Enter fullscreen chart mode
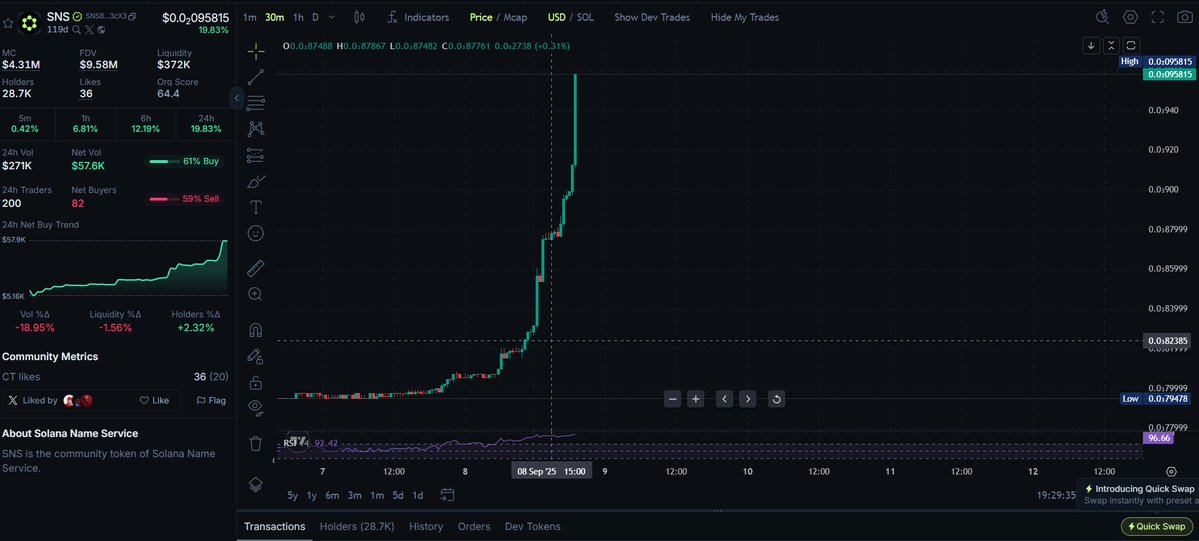 pyautogui.click(x=1158, y=17)
